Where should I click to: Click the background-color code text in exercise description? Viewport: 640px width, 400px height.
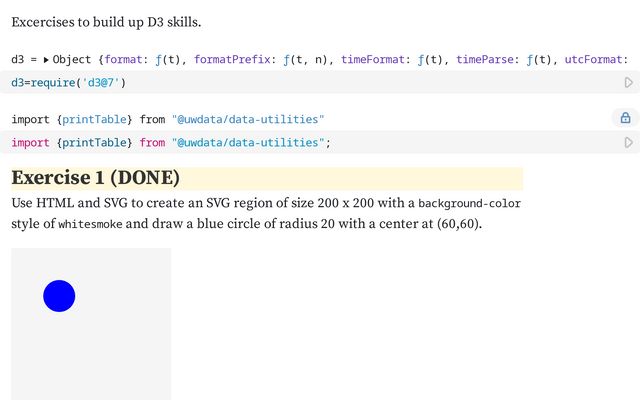coord(469,203)
